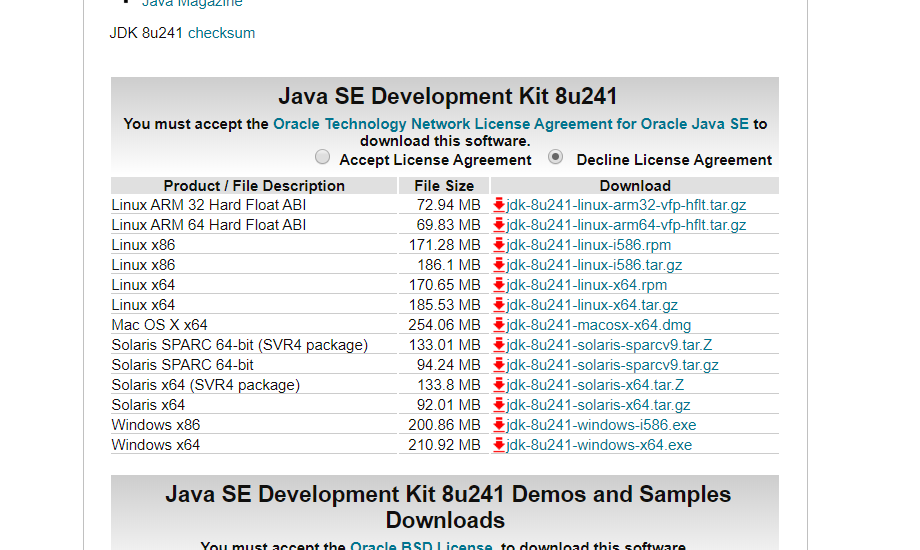
Task: Click download icon beside solaris-sparcv9.tar.gz
Action: [x=499, y=365]
